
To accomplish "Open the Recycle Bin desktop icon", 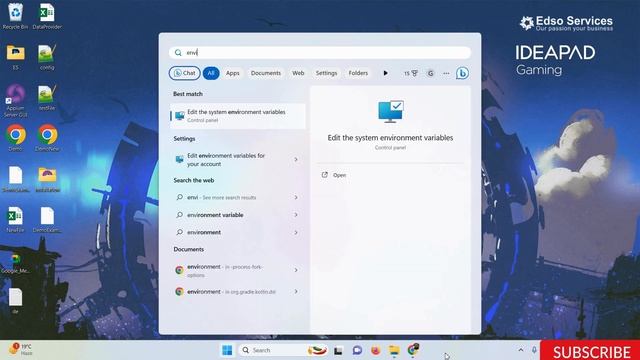I will coord(16,16).
